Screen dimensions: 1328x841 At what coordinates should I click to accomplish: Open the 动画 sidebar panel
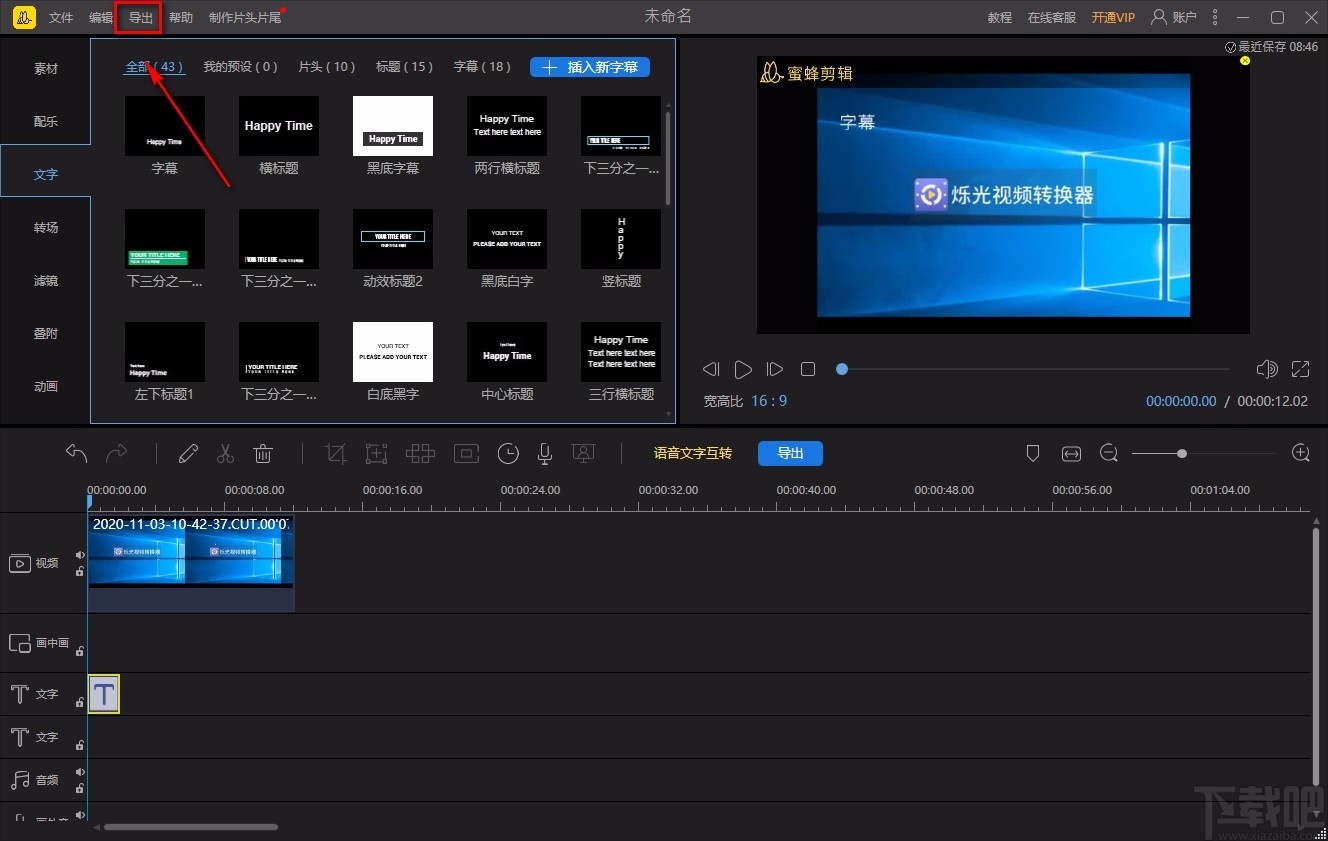[46, 387]
